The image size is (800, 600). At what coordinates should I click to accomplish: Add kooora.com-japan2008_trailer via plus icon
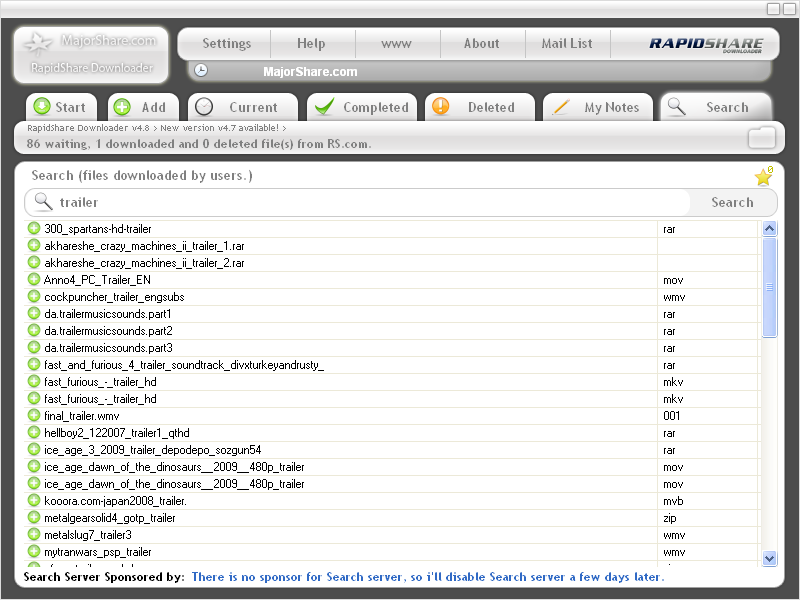click(34, 501)
